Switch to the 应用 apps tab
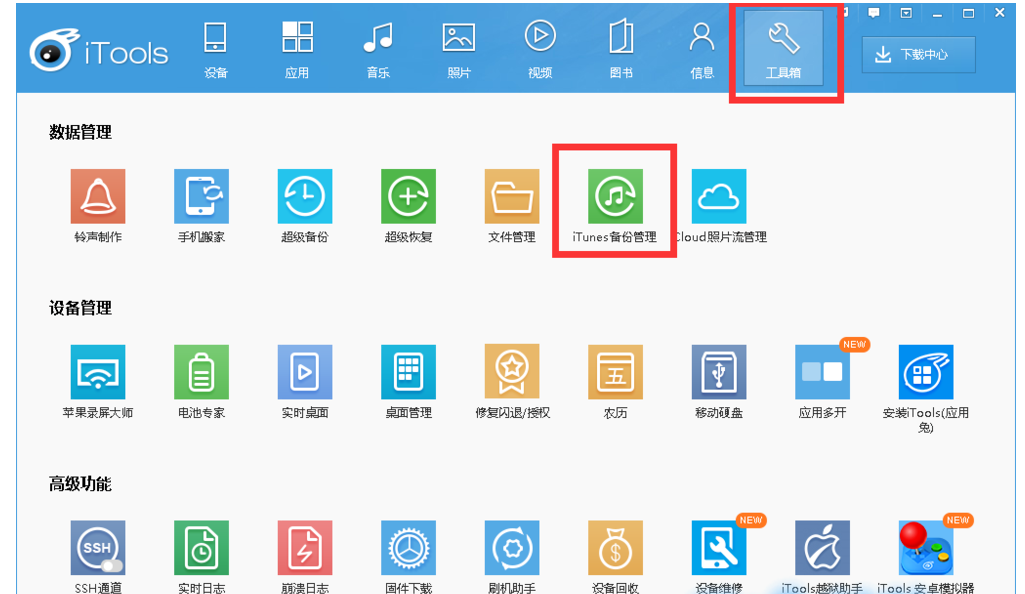Image resolution: width=1025 pixels, height=594 pixels. [297, 50]
